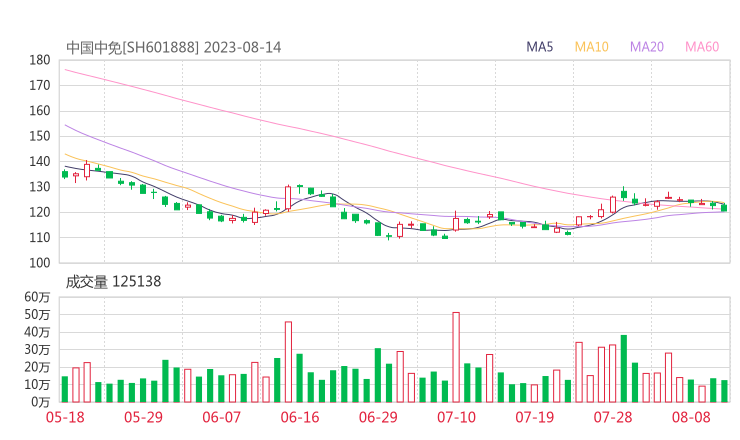Image resolution: width=740 pixels, height=440 pixels.
Task: Click the 130 price axis label
Action: [40, 187]
